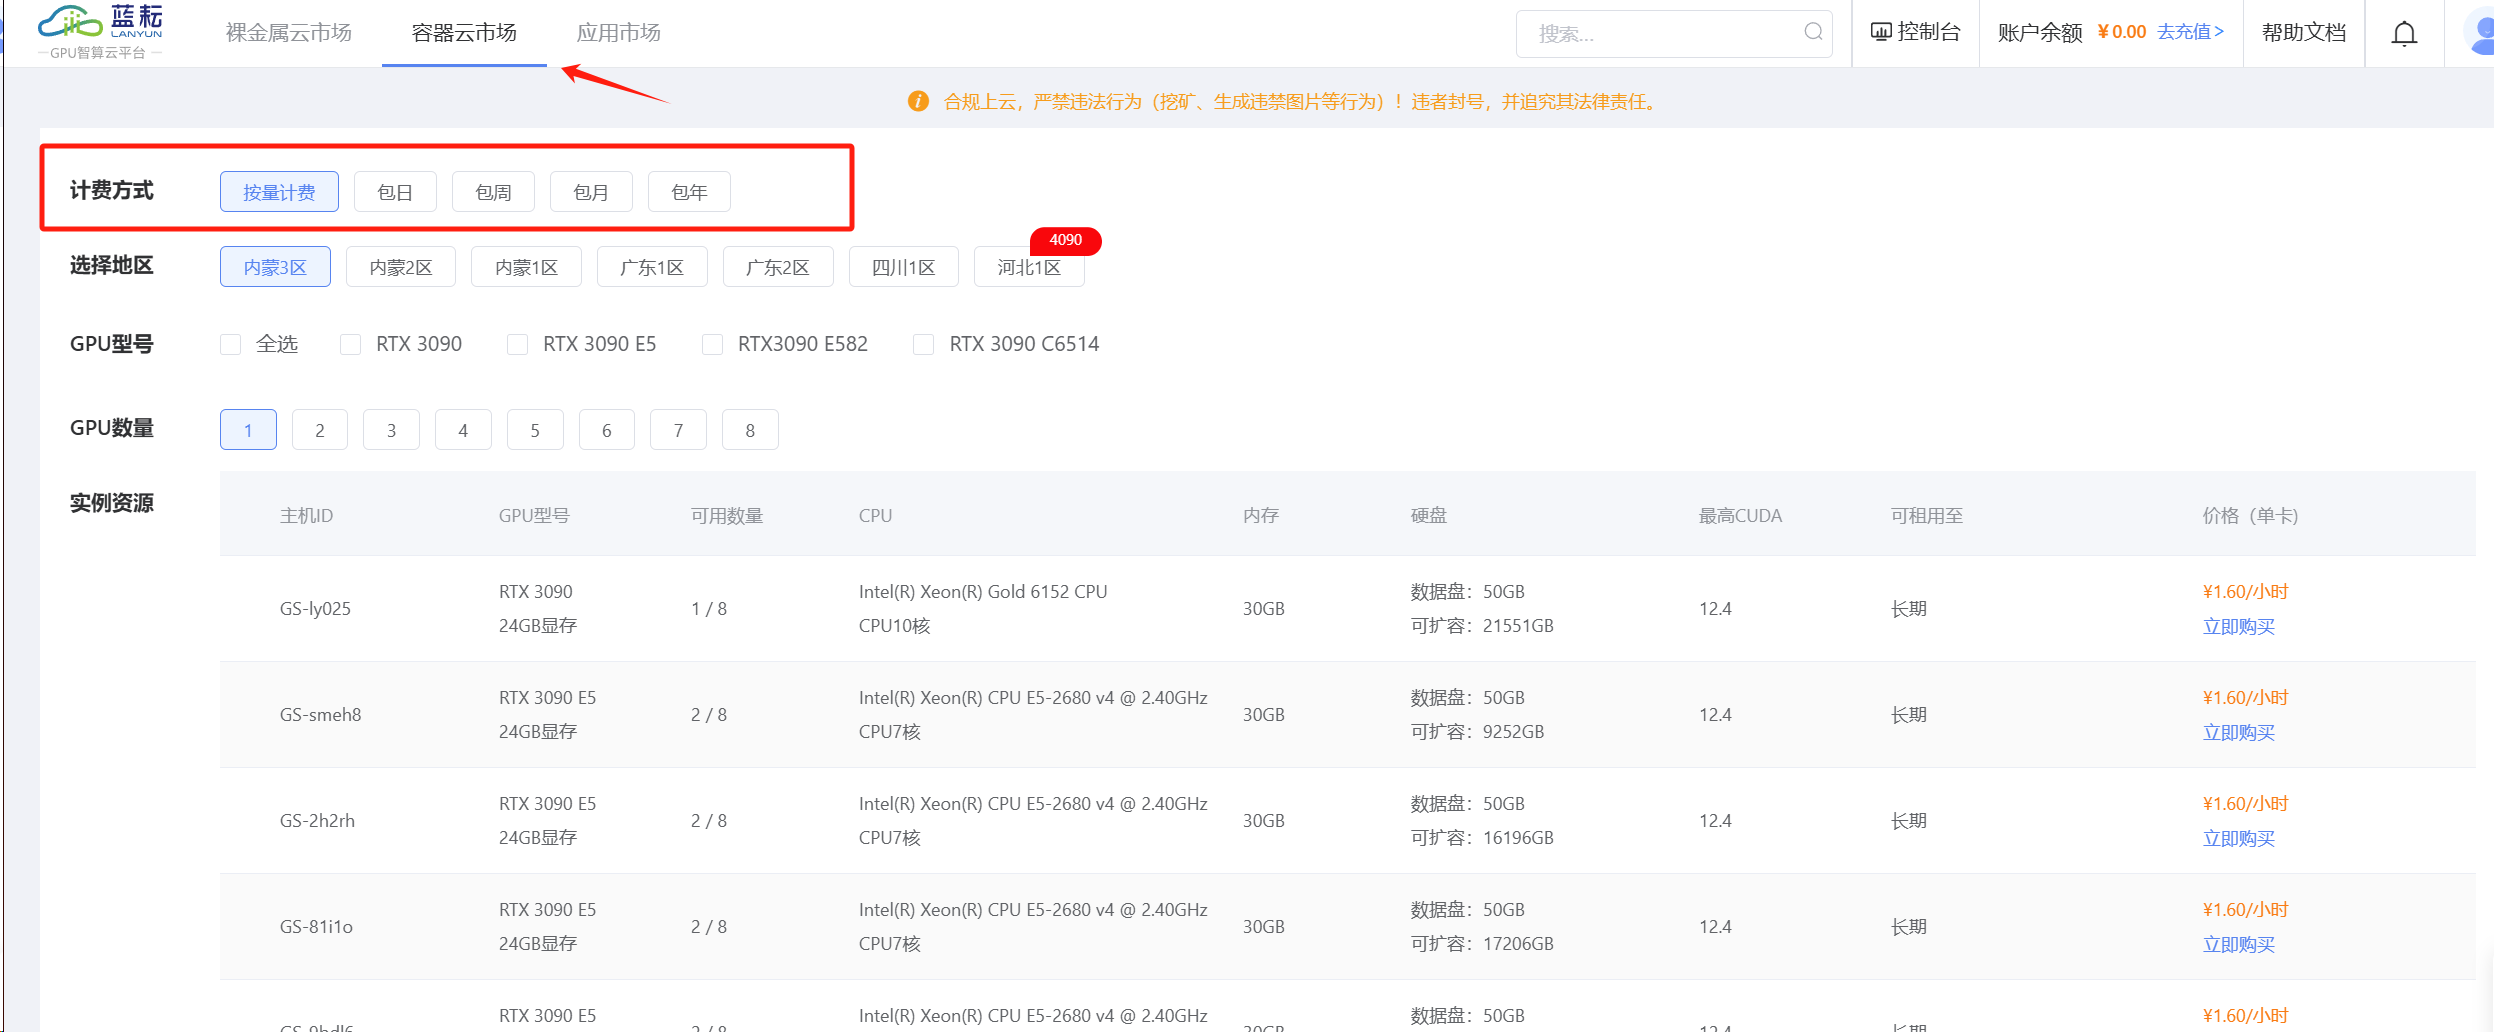
Task: Set GPU quantity to 6
Action: click(607, 430)
